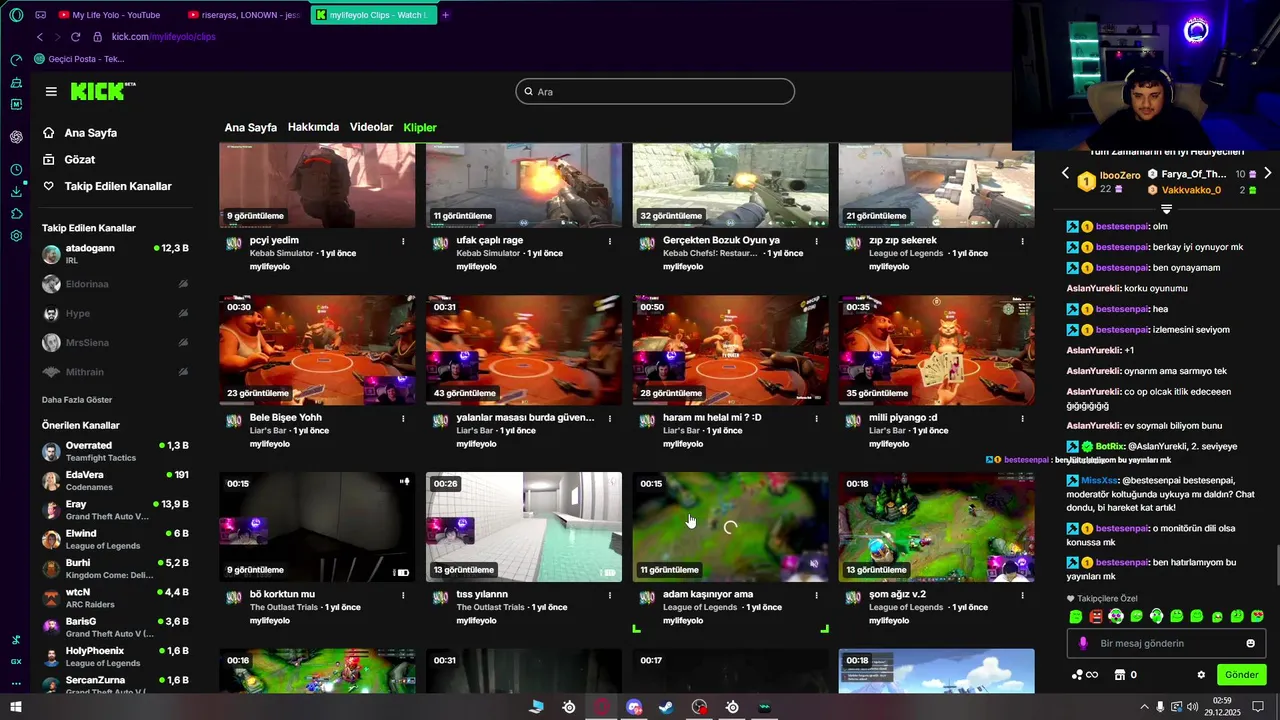Click the chat message input field
Viewport: 1280px width, 720px height.
coord(1166,643)
